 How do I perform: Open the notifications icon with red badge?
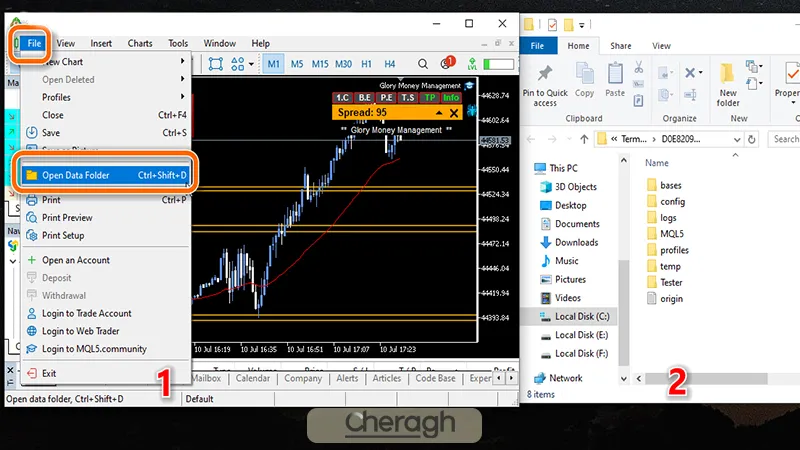(447, 64)
